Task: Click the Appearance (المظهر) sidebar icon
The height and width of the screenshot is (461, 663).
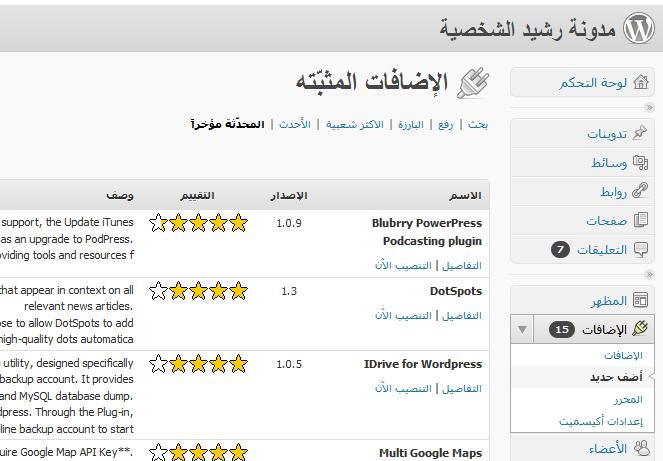Action: (x=640, y=300)
